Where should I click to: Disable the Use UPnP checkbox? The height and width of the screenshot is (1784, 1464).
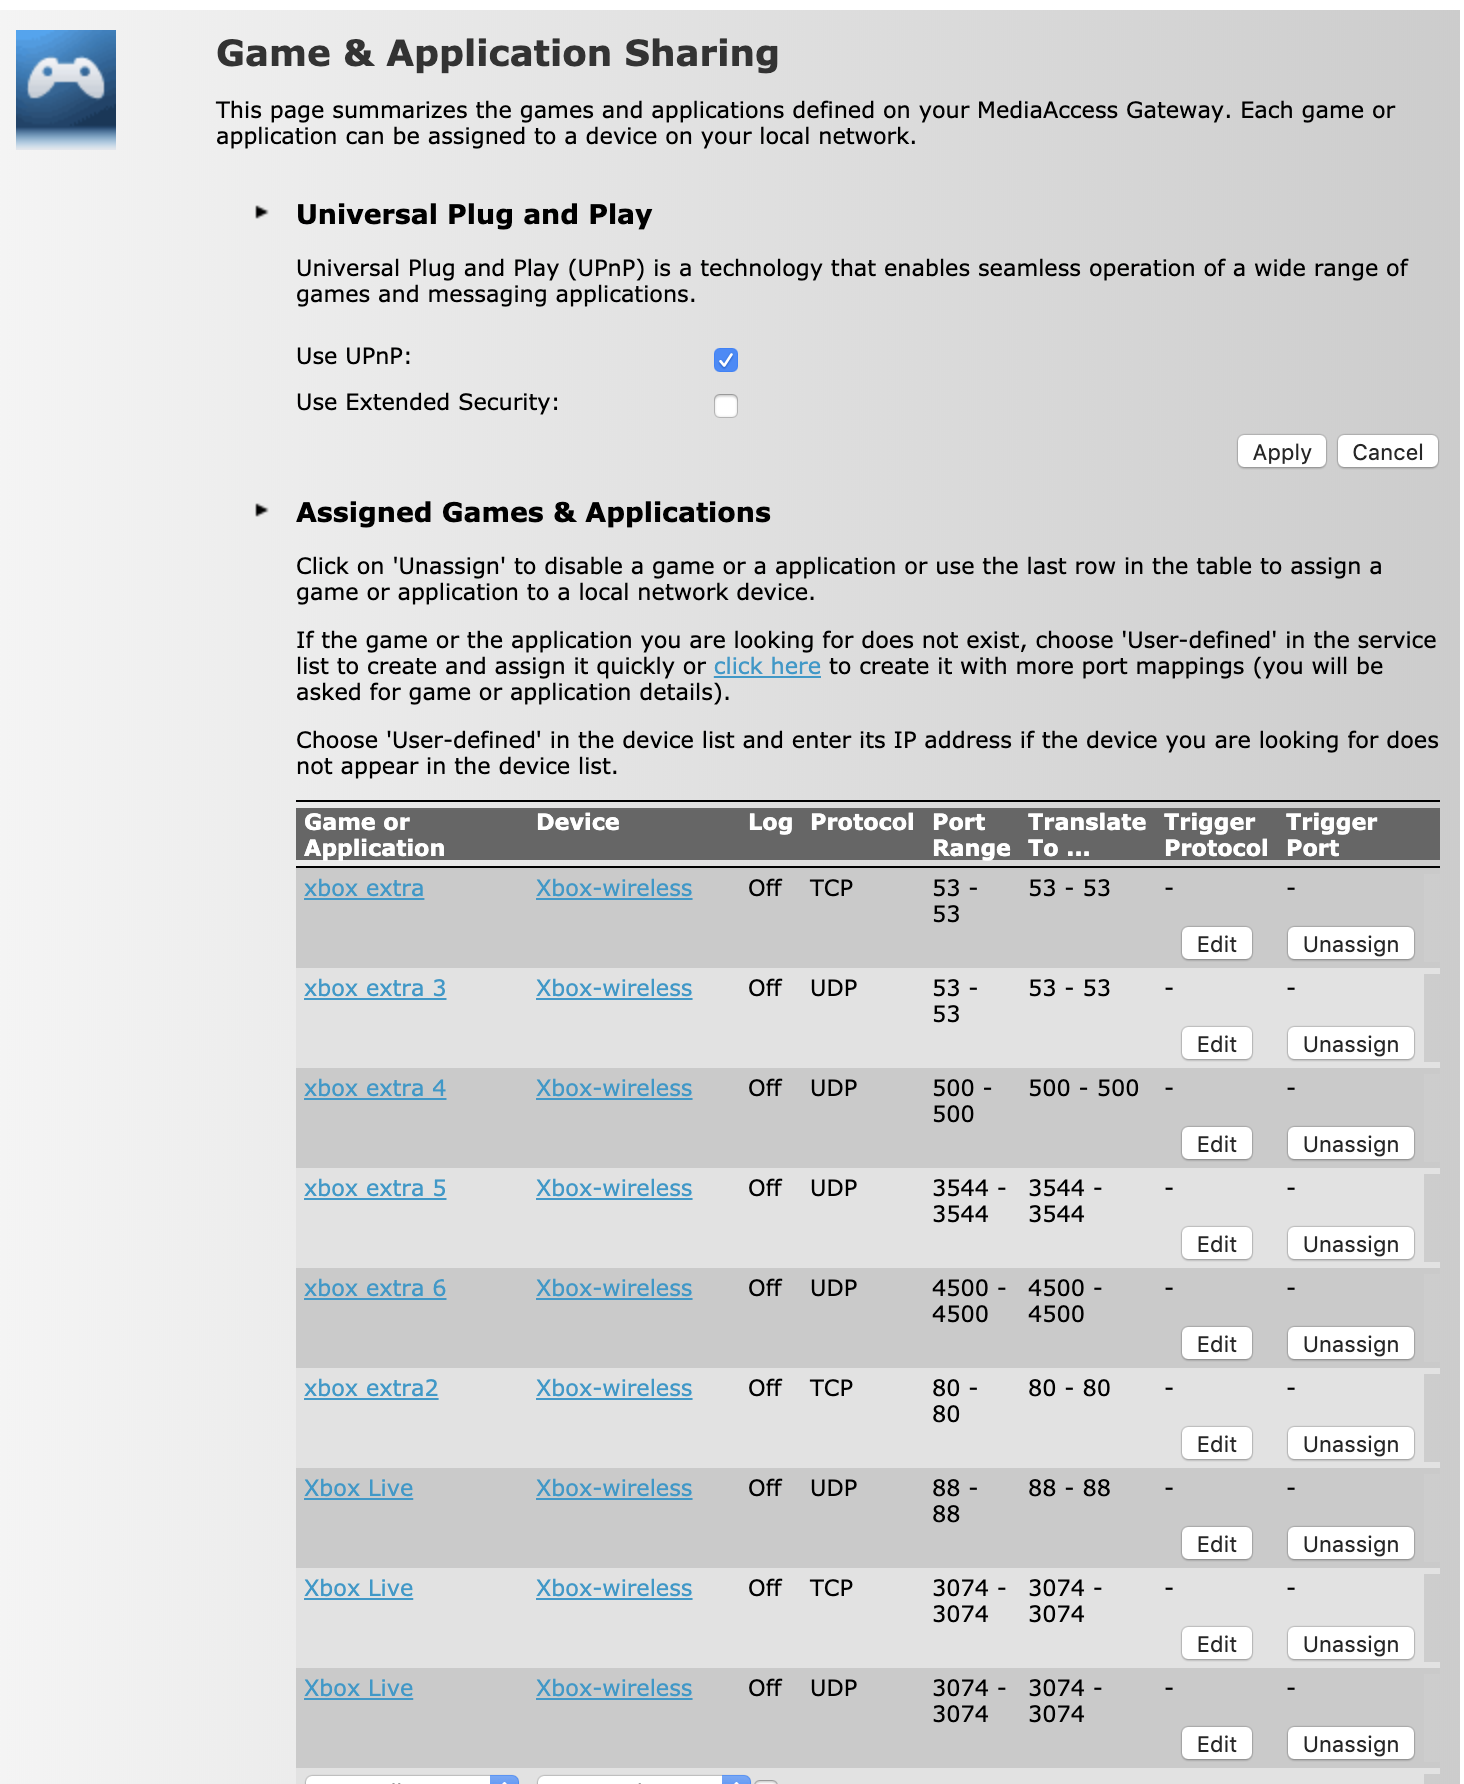point(726,360)
